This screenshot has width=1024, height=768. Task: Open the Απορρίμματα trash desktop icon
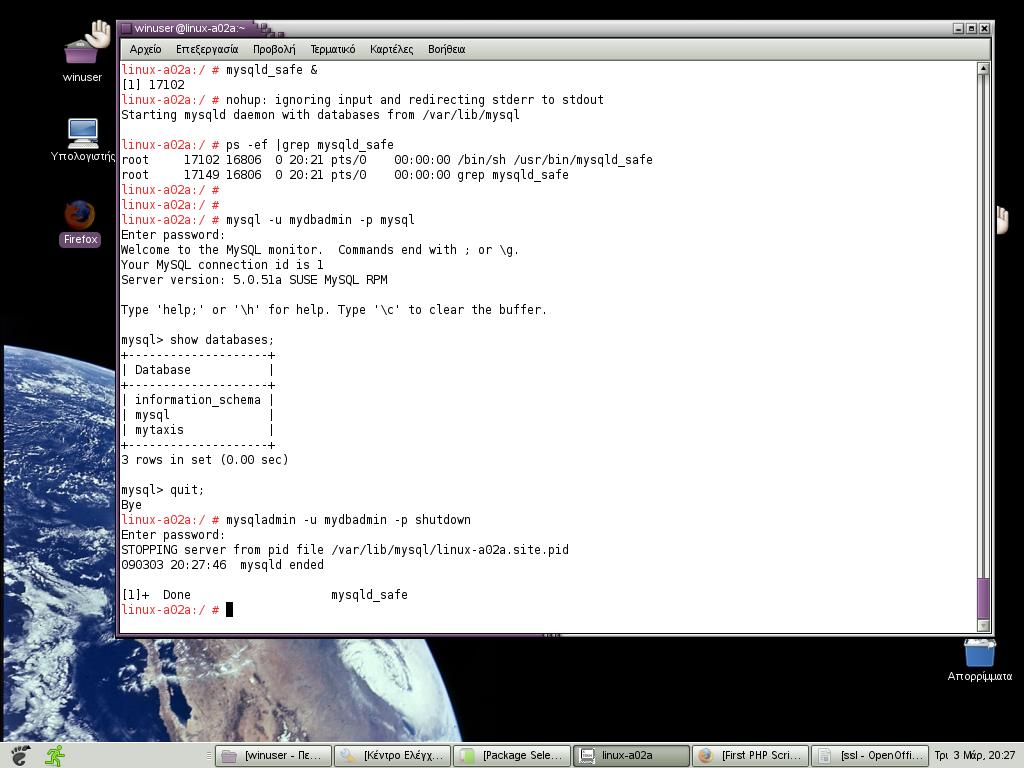point(980,660)
